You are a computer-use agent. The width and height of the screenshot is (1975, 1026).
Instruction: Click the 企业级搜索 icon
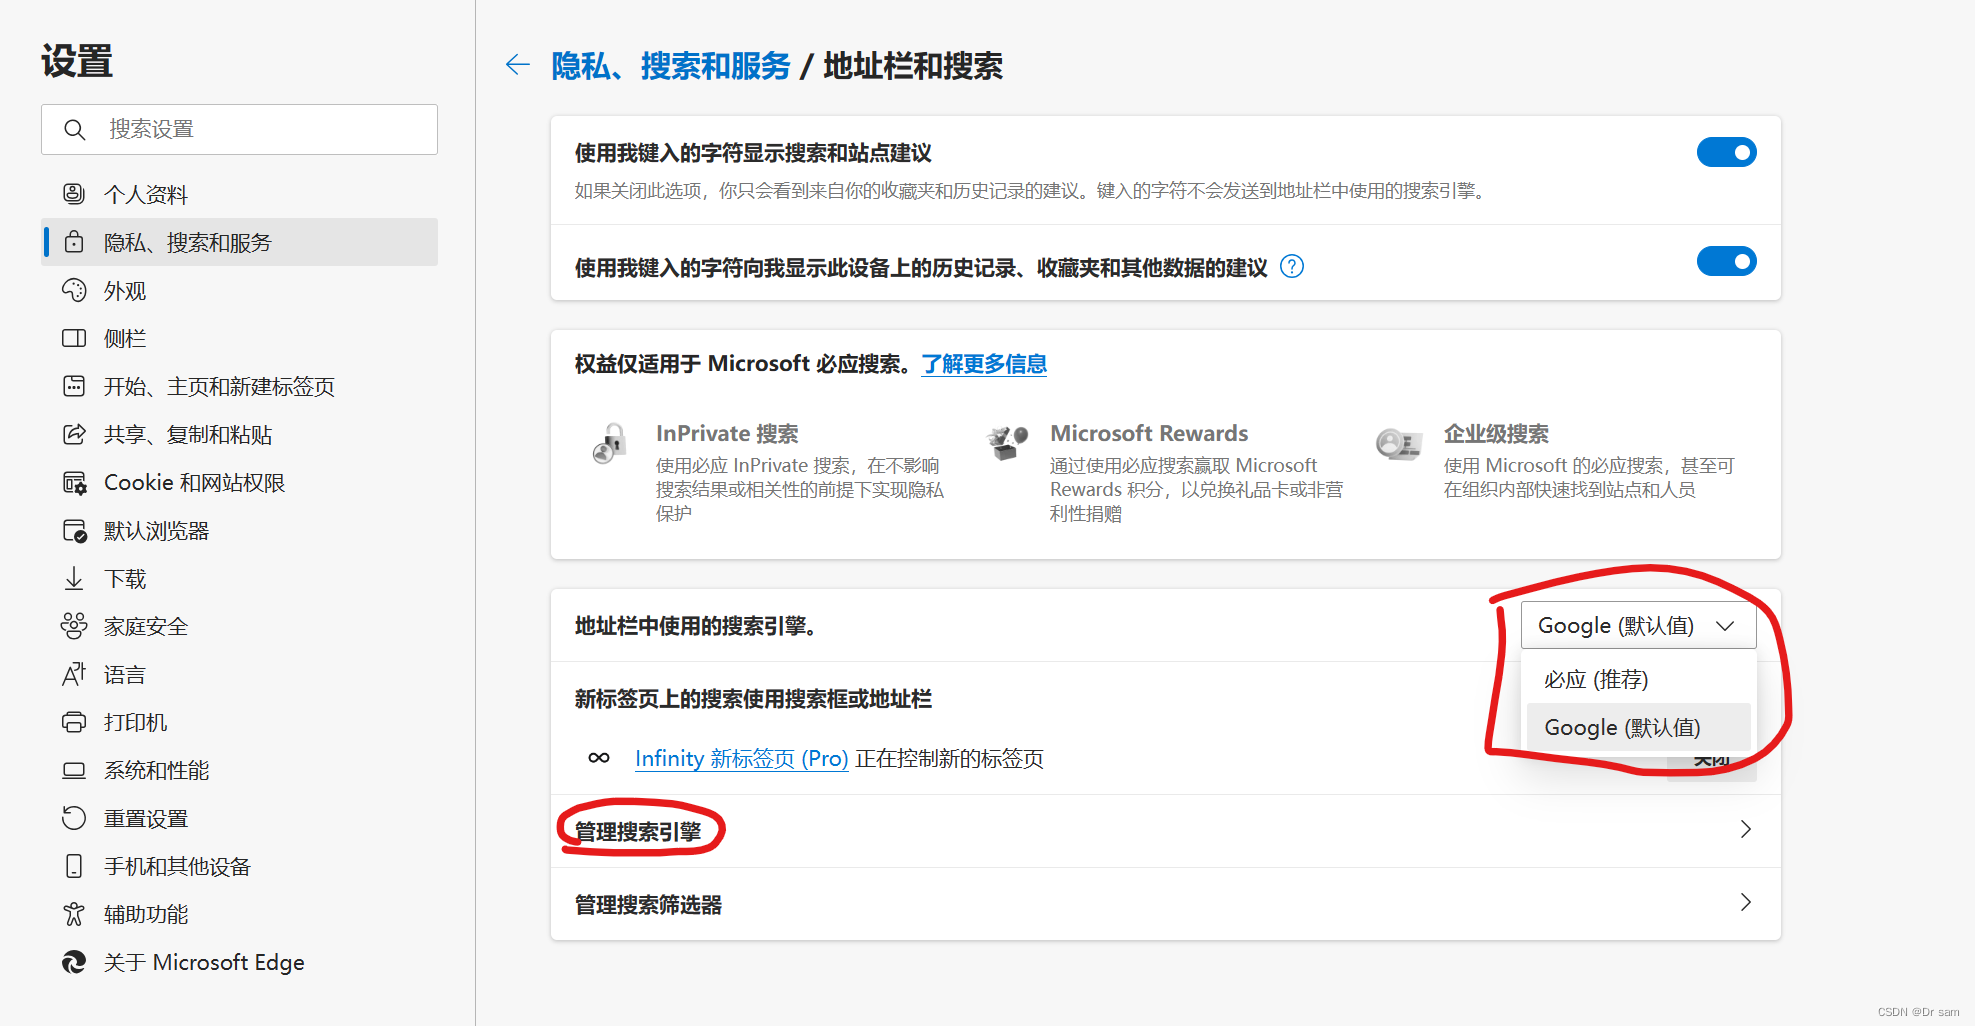coord(1399,443)
